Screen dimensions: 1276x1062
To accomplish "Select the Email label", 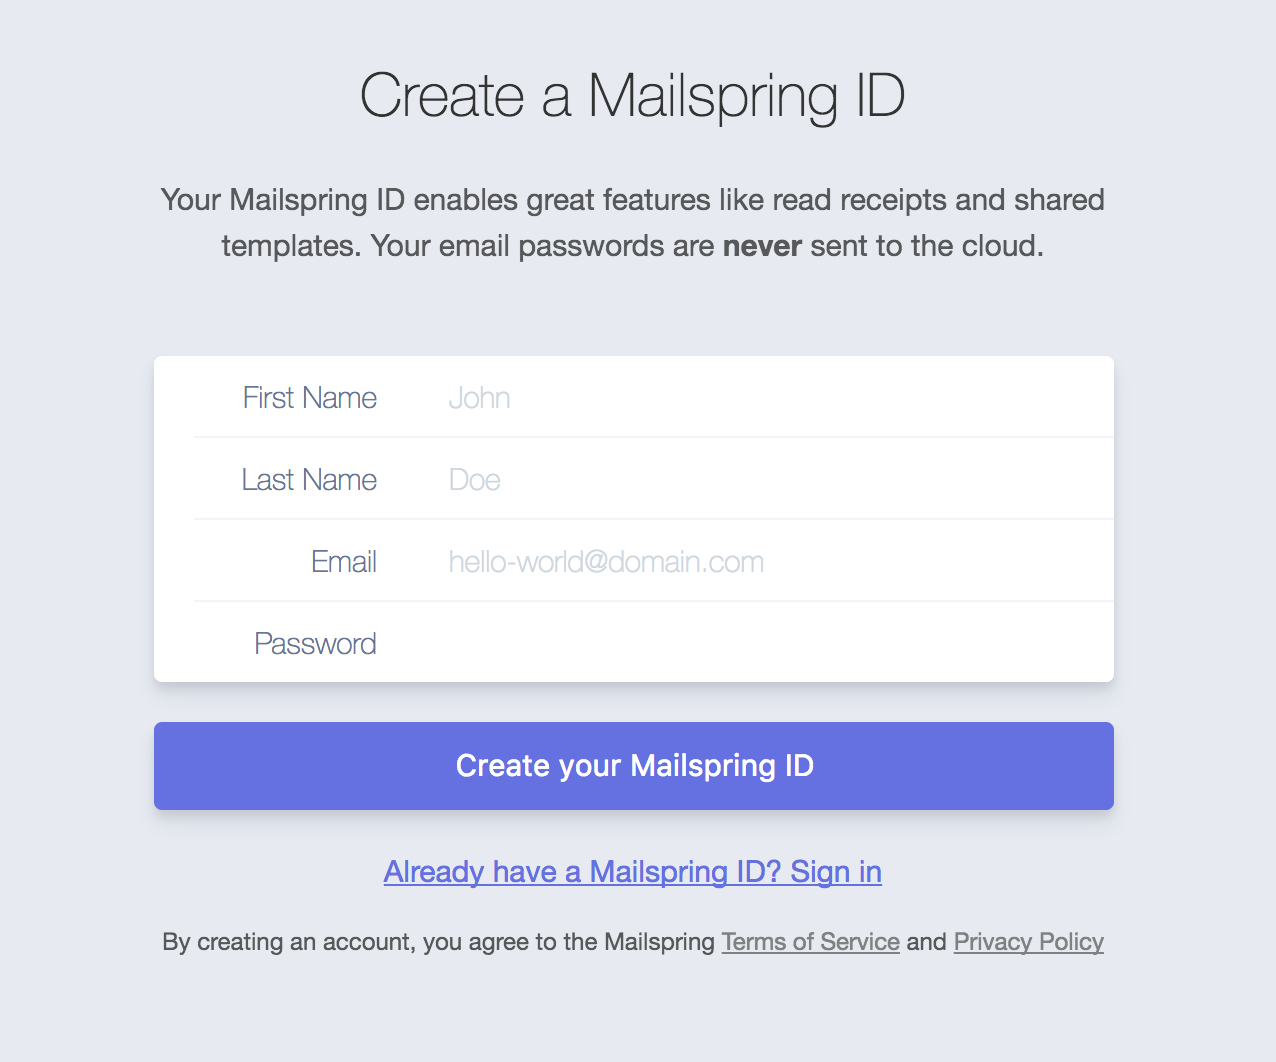I will 344,562.
